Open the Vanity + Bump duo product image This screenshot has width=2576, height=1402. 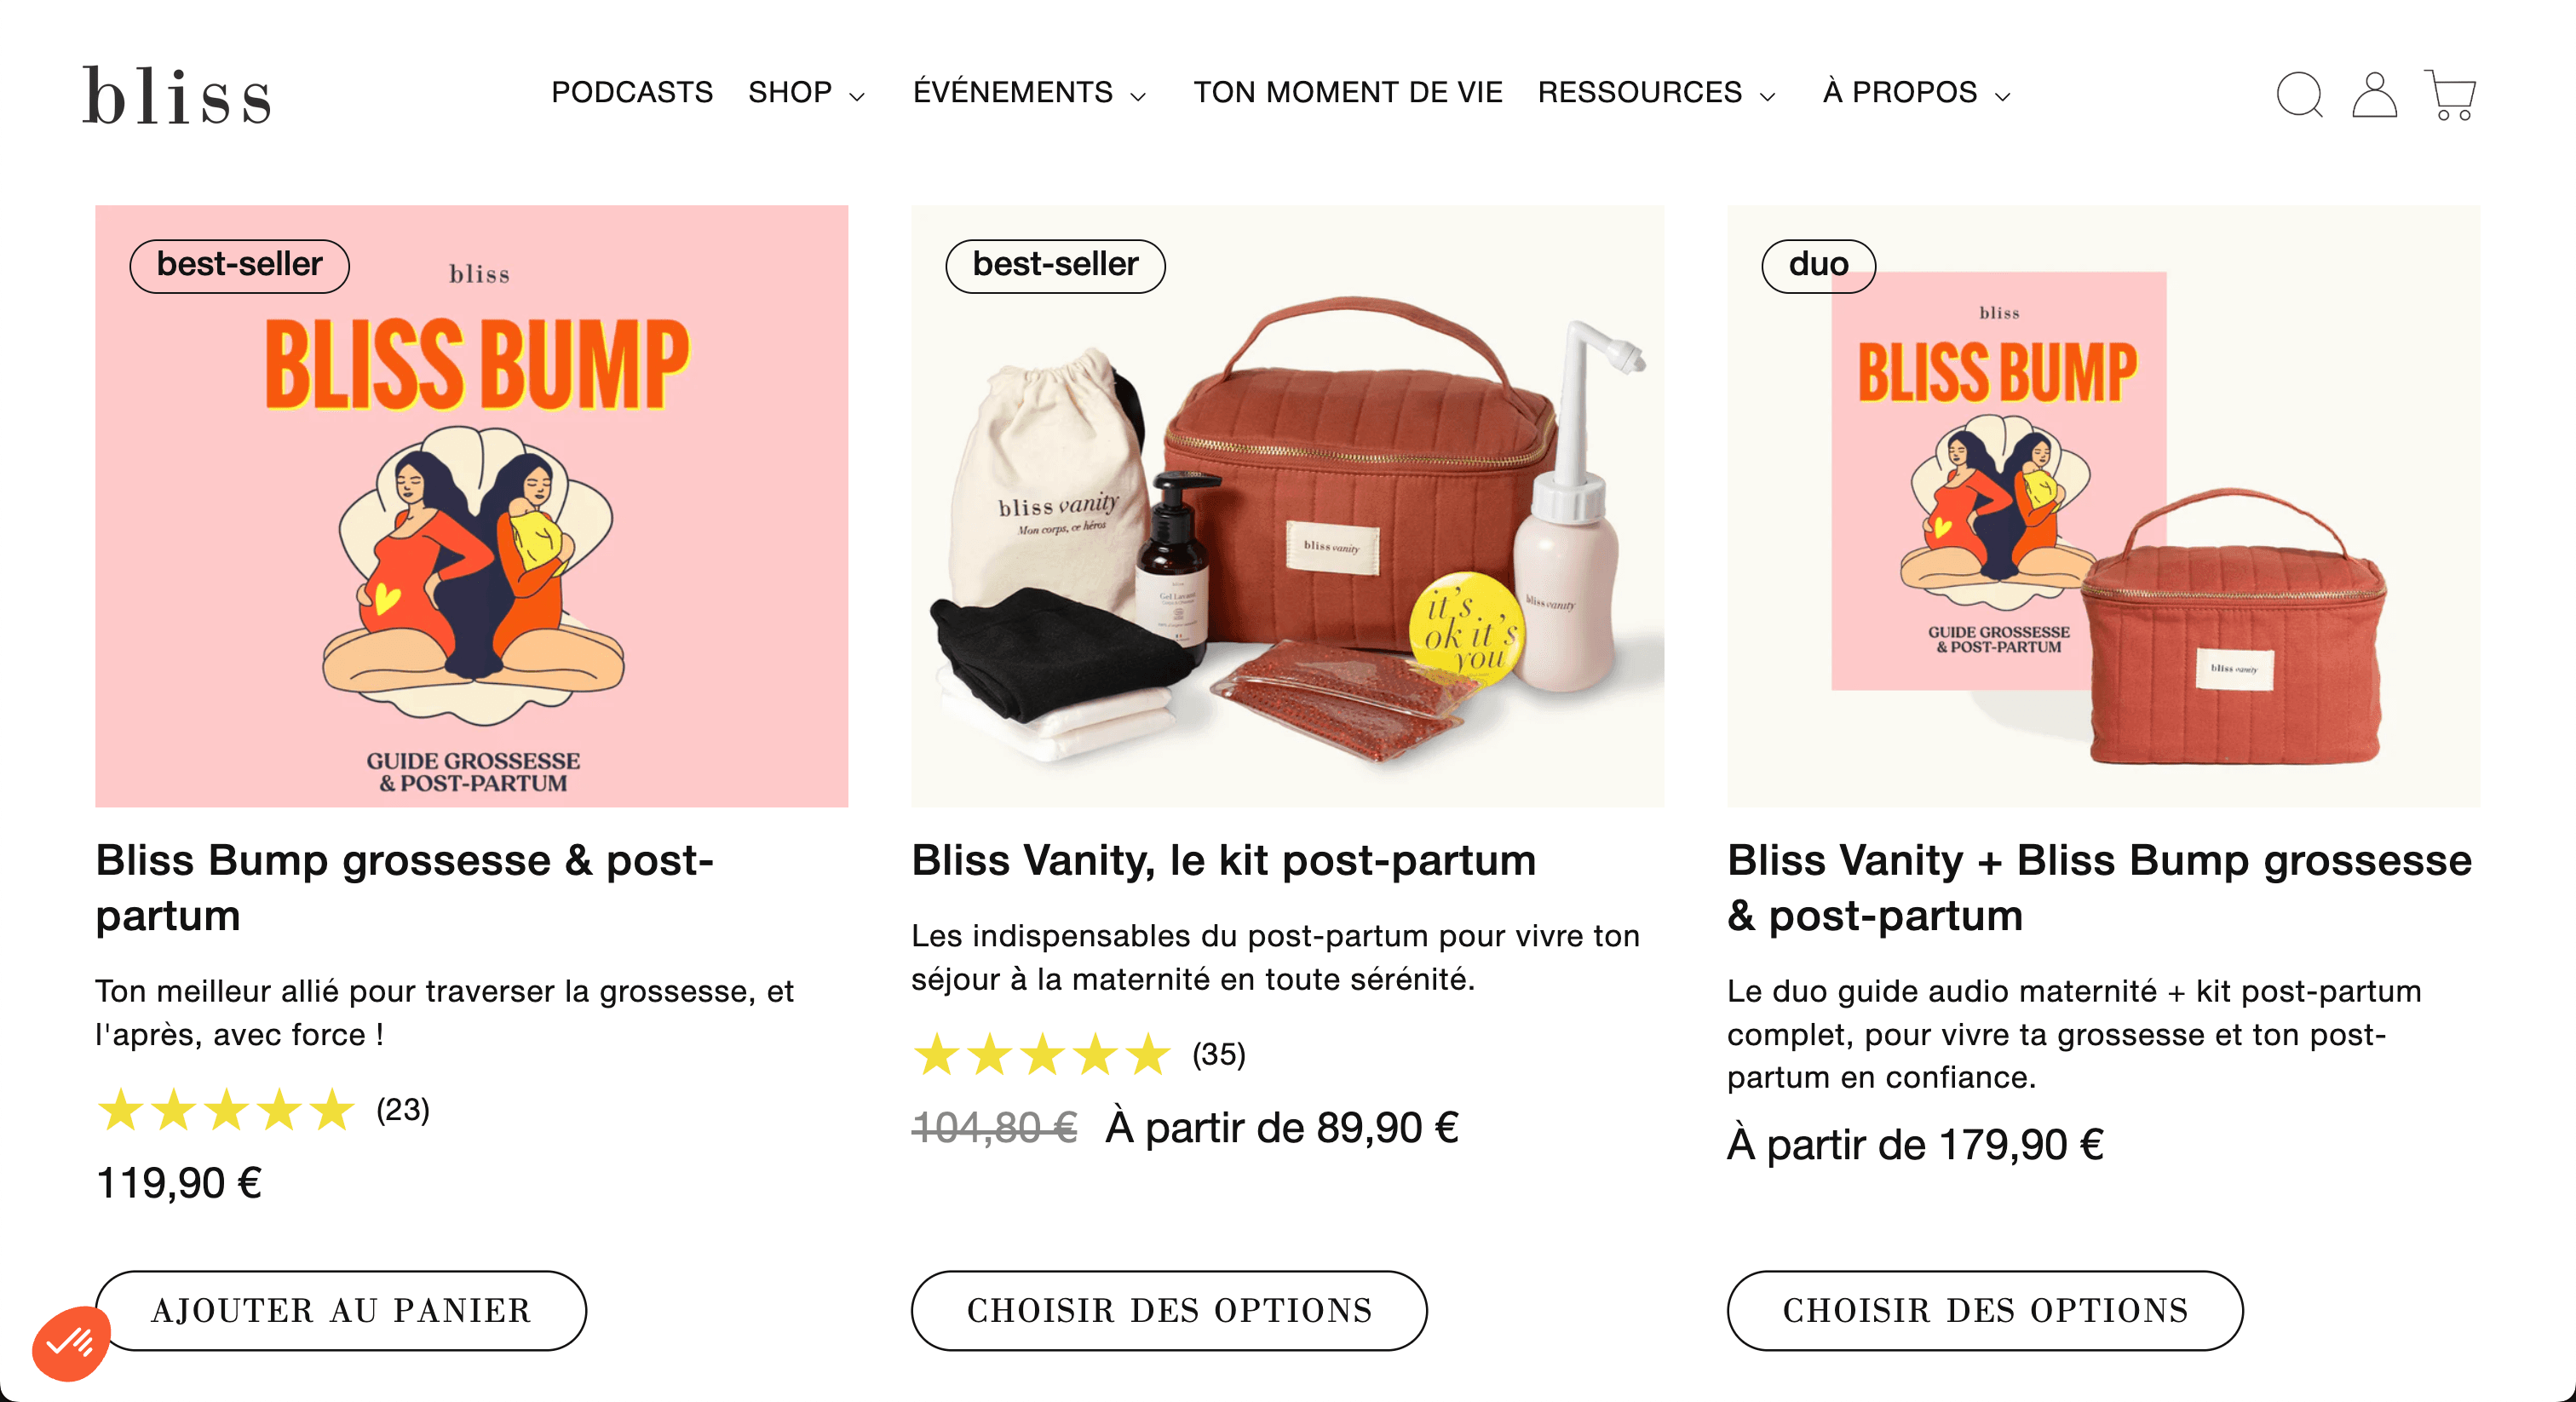[x=2103, y=506]
